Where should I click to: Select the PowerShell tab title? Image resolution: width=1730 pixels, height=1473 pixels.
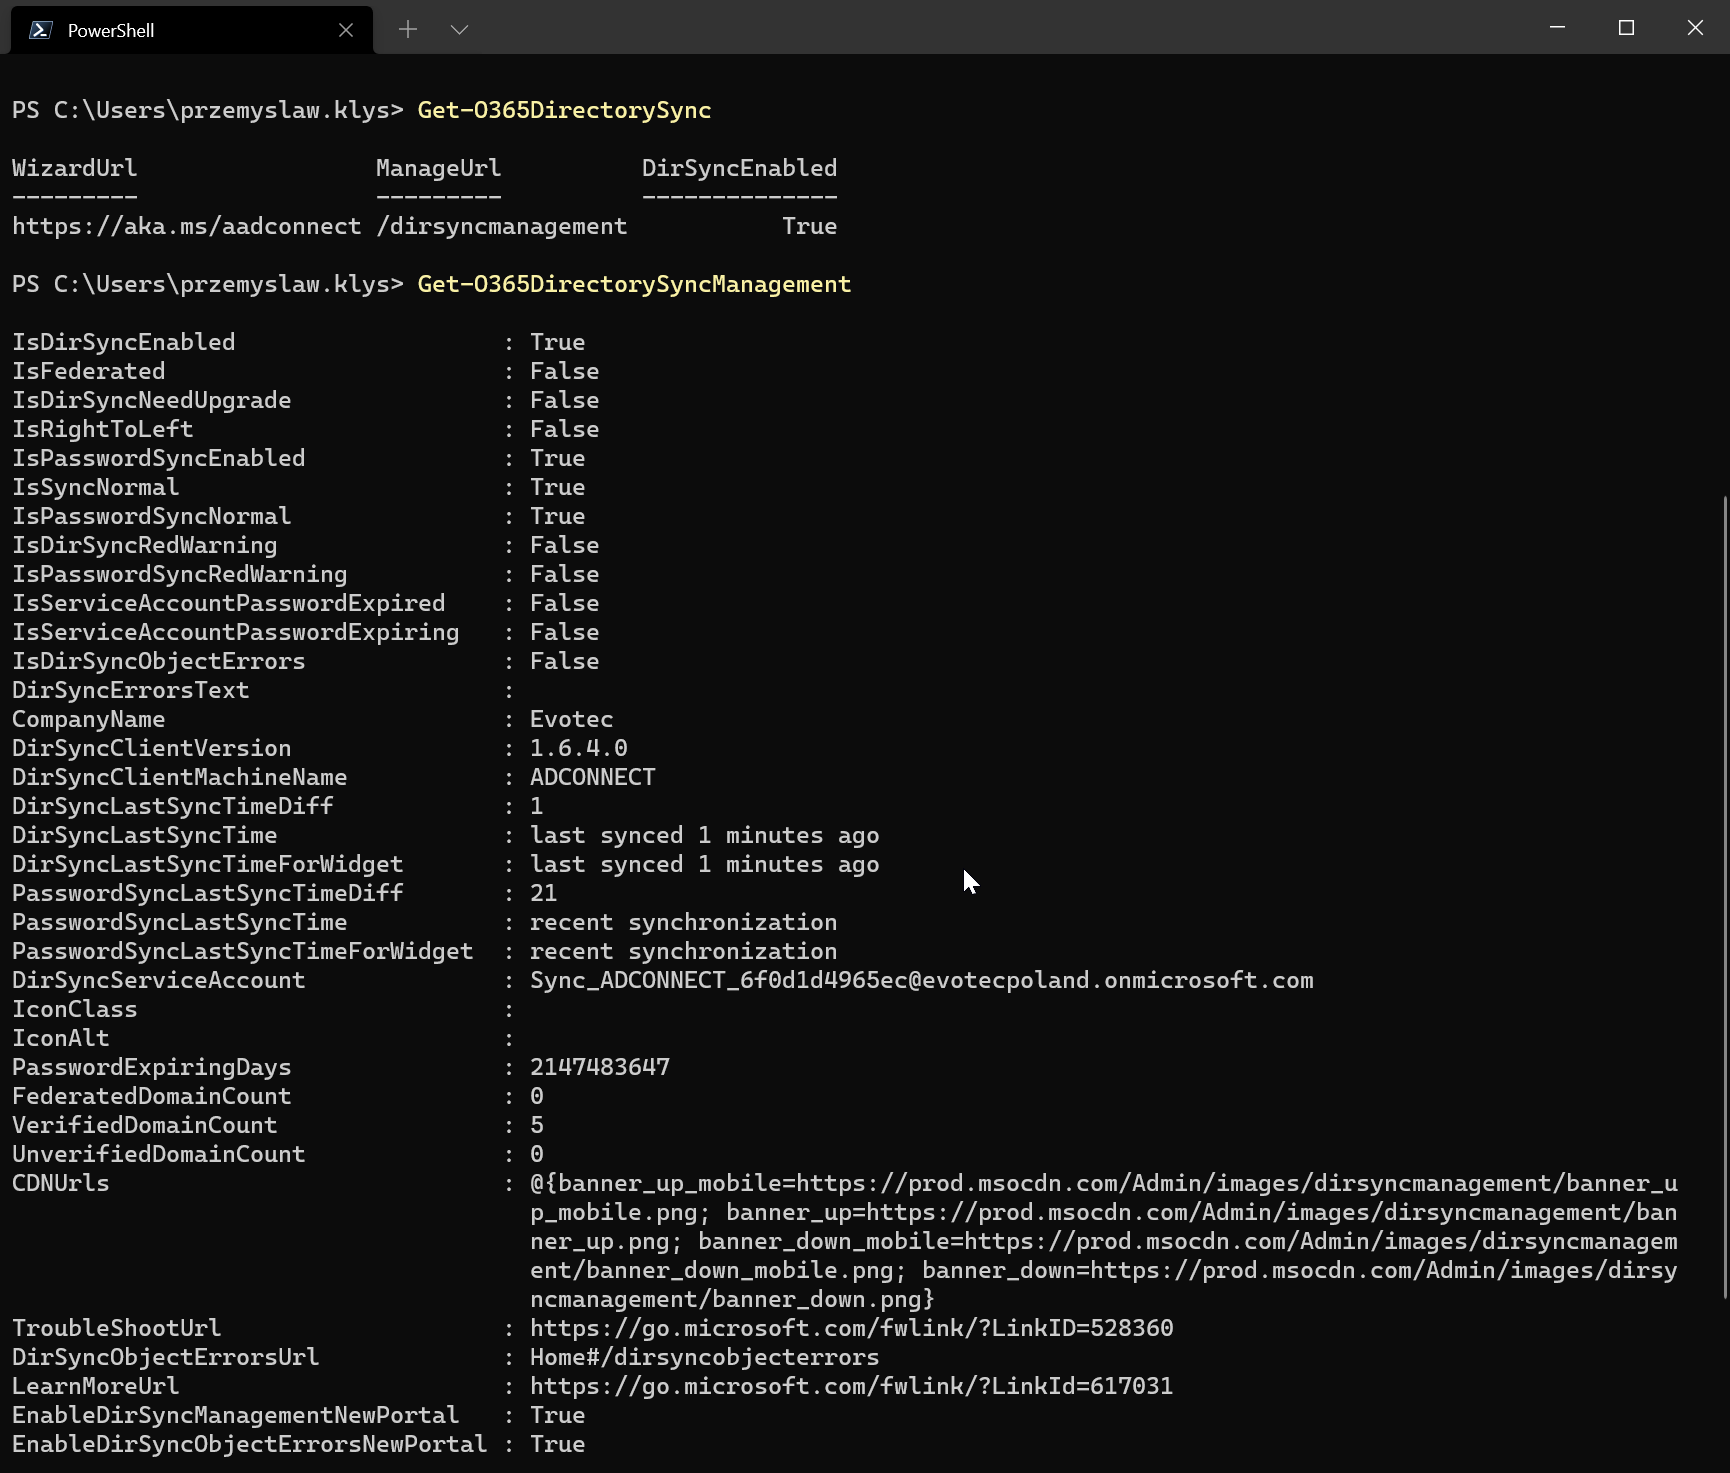[111, 31]
